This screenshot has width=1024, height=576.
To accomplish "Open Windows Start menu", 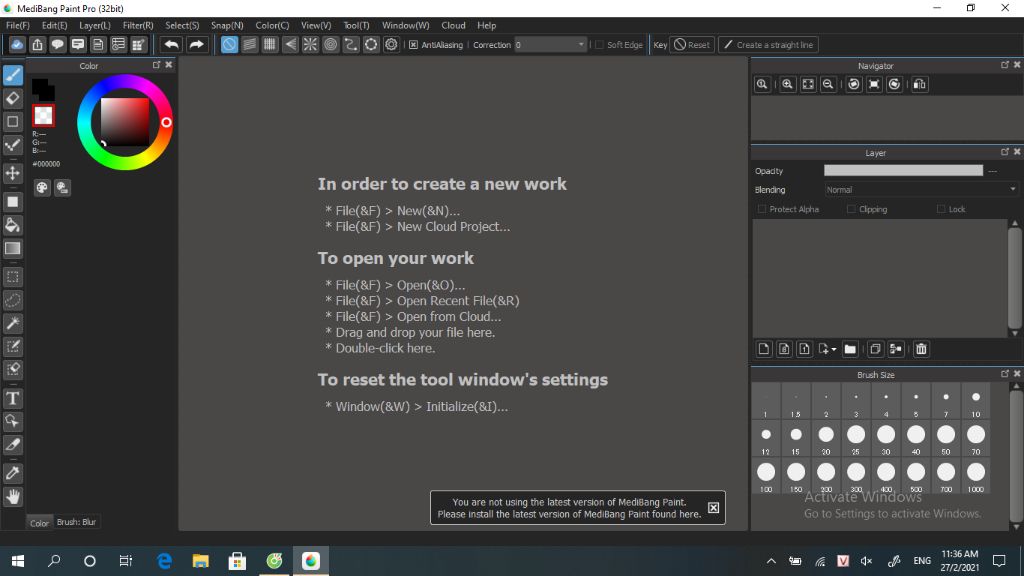I will click(18, 561).
